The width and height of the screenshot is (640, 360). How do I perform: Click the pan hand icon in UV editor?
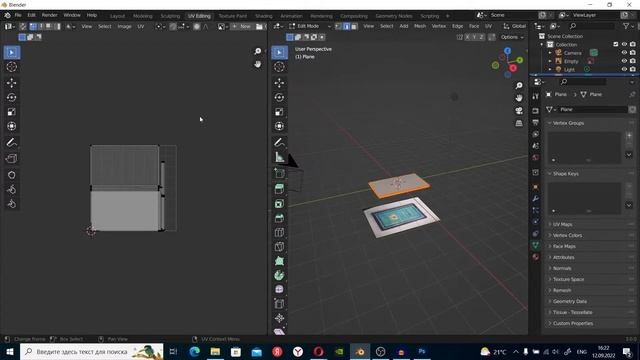[x=258, y=64]
